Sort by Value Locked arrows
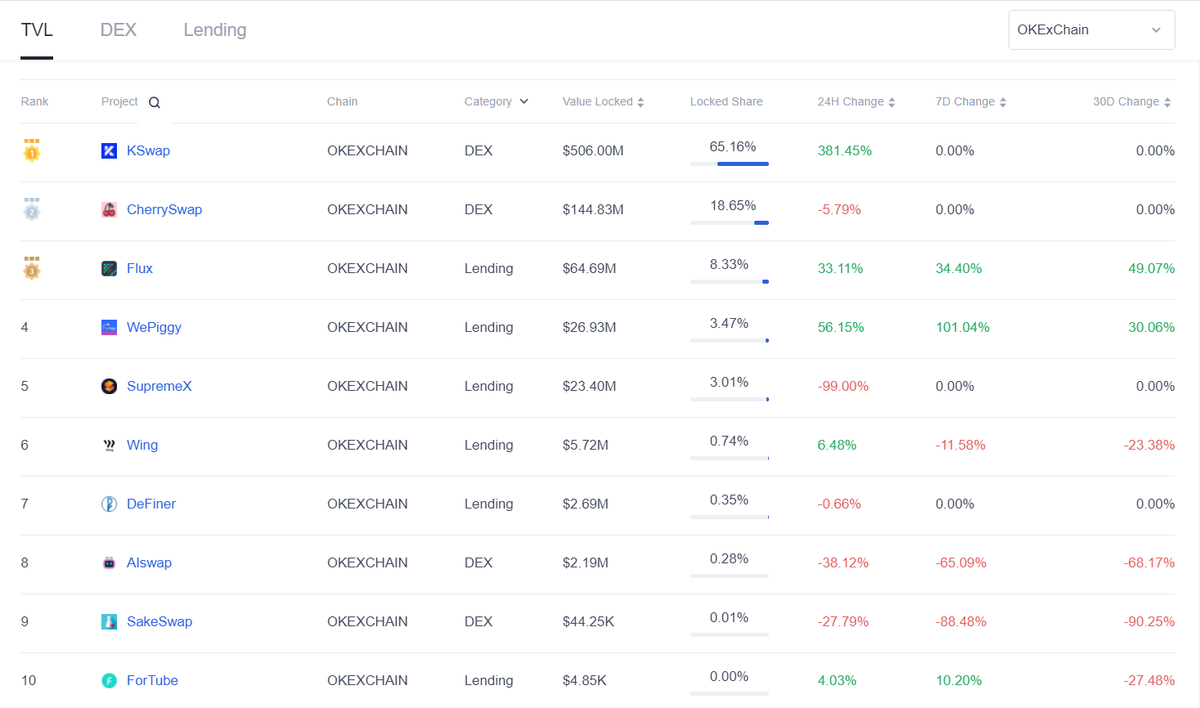 640,102
